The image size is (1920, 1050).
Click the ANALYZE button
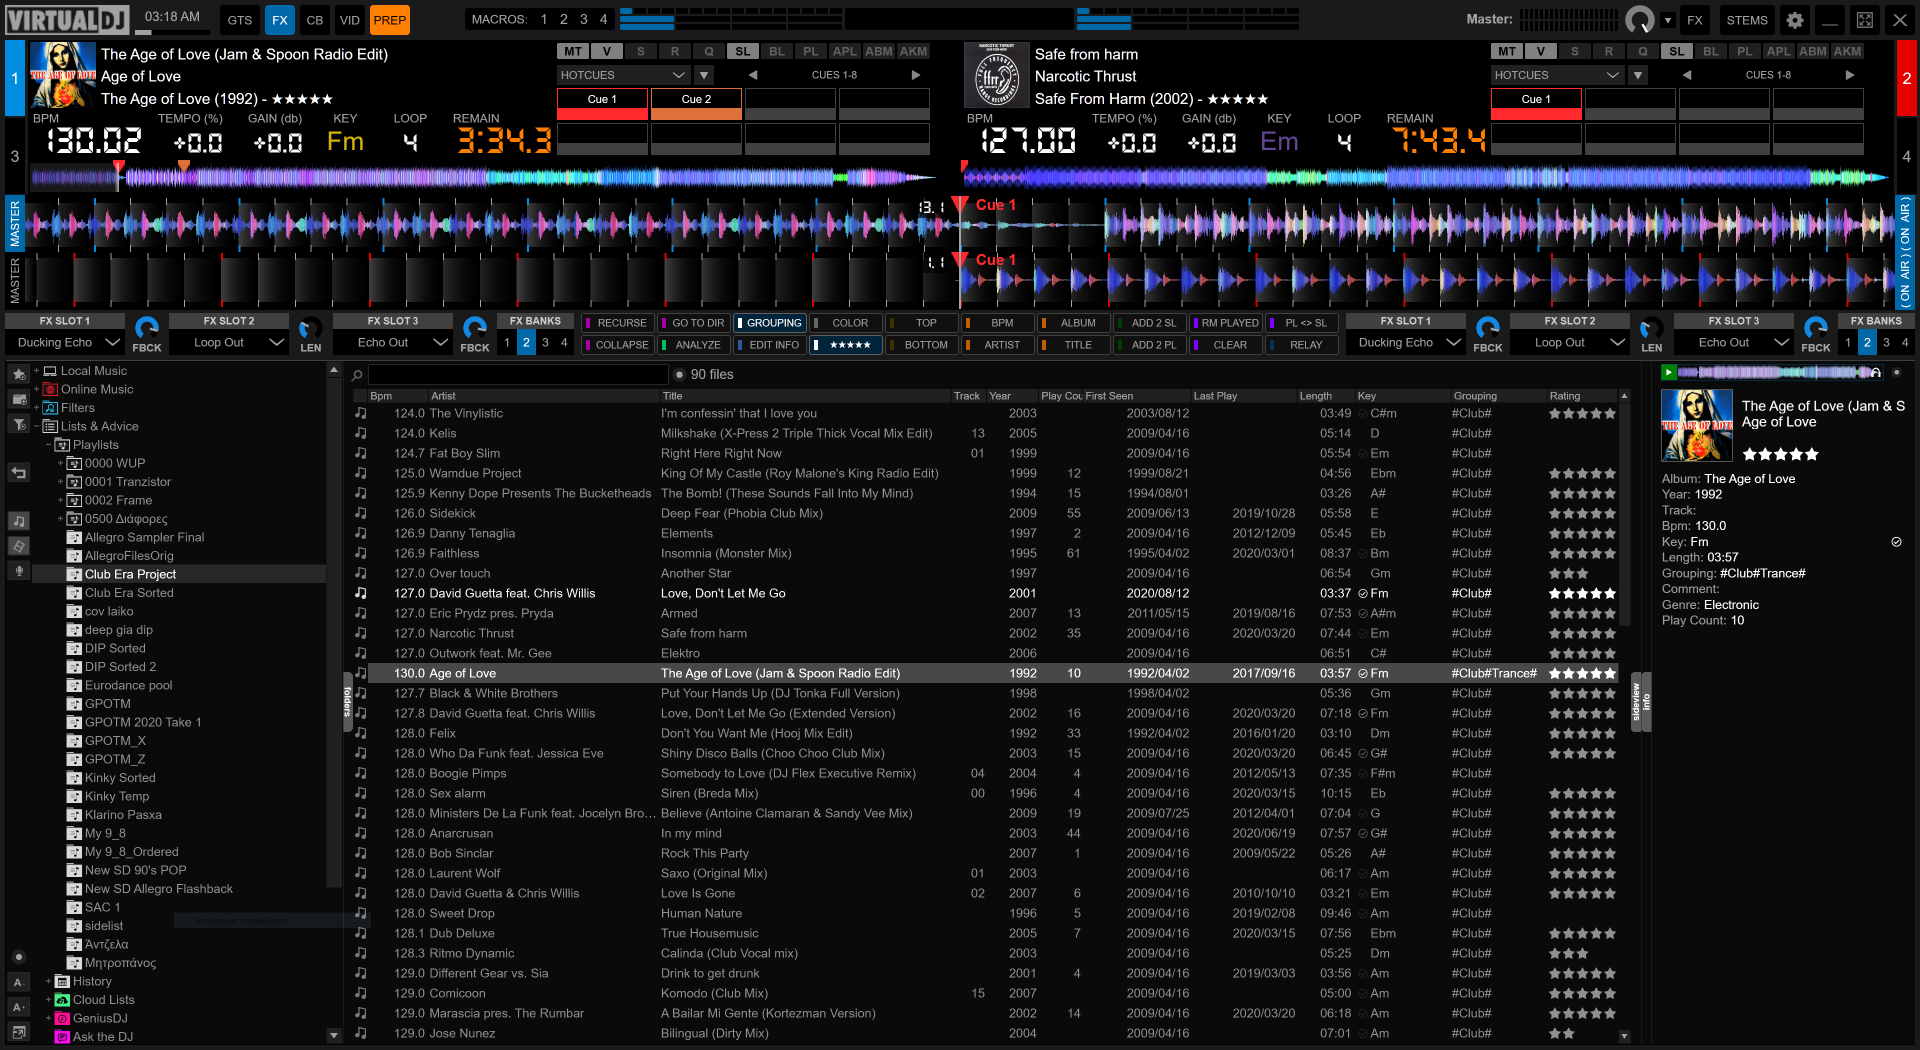(x=694, y=345)
